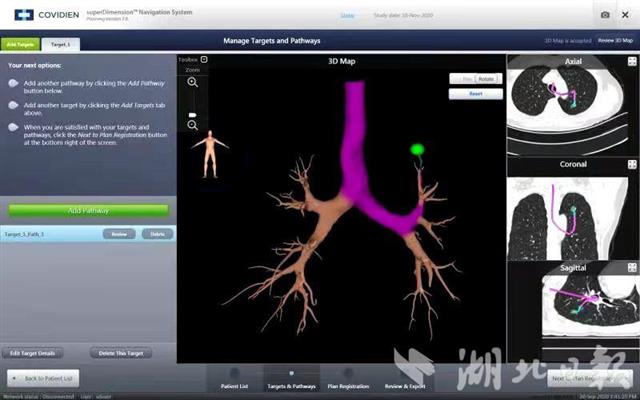Click the green target marker in 3D map
This screenshot has width=640, height=400.
click(418, 150)
